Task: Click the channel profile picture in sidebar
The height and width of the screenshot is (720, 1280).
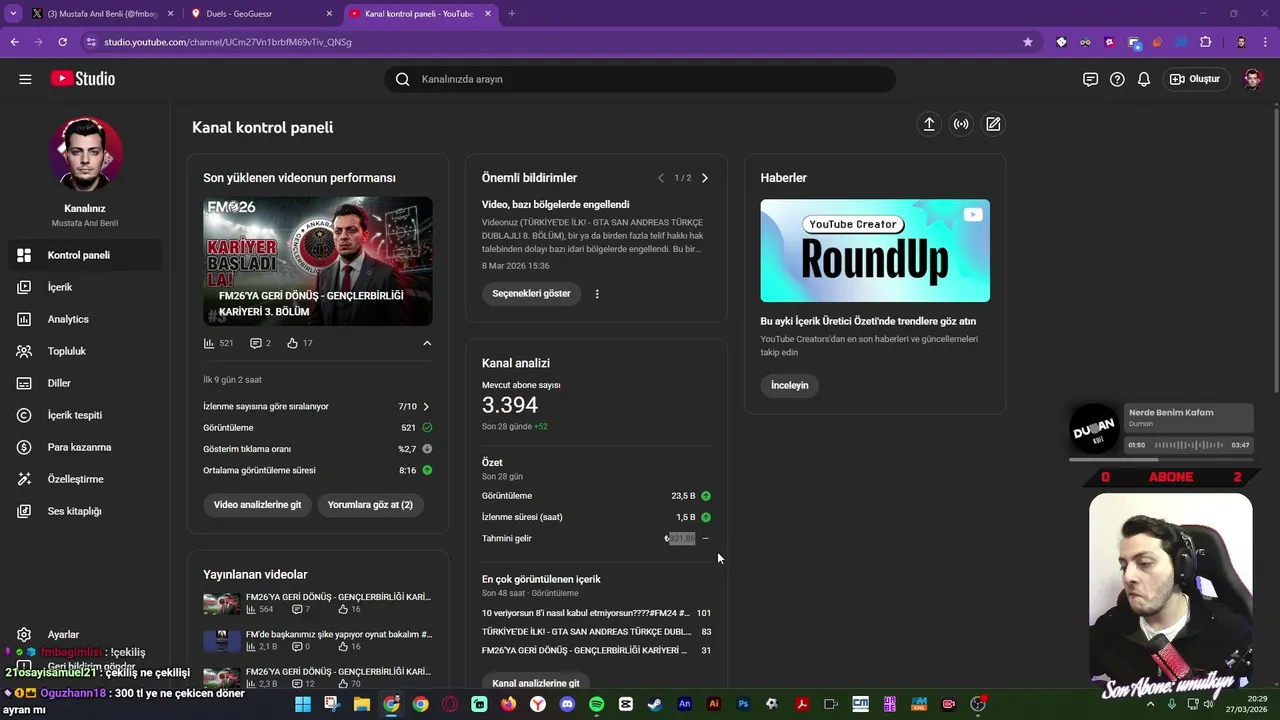Action: pos(85,154)
